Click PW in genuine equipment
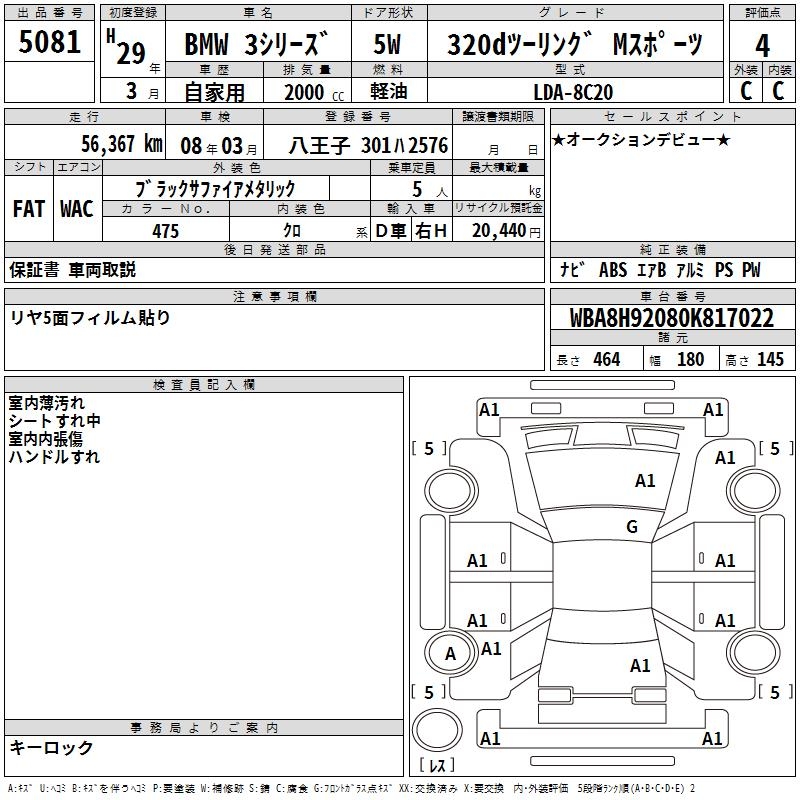The width and height of the screenshot is (800, 800). pos(751,270)
